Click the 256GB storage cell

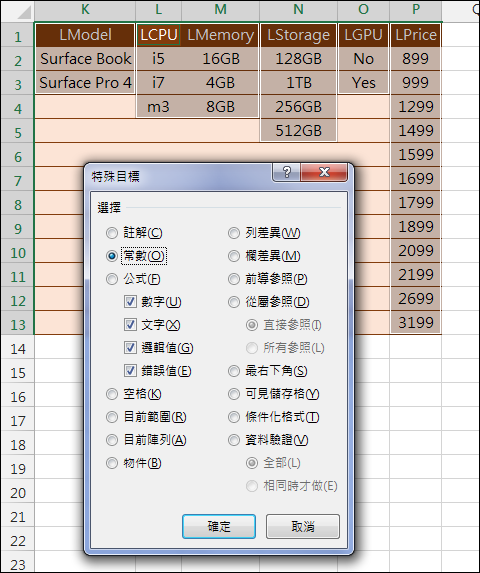click(298, 107)
